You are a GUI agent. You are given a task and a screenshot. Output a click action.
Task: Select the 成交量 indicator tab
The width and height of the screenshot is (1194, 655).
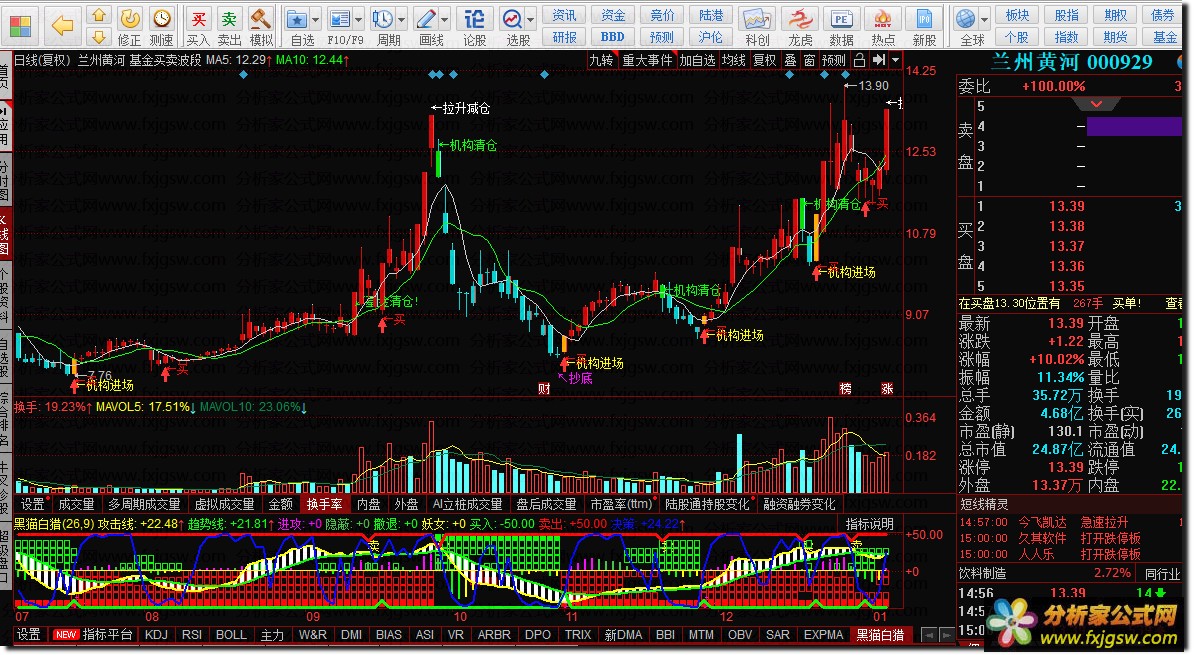pyautogui.click(x=76, y=504)
